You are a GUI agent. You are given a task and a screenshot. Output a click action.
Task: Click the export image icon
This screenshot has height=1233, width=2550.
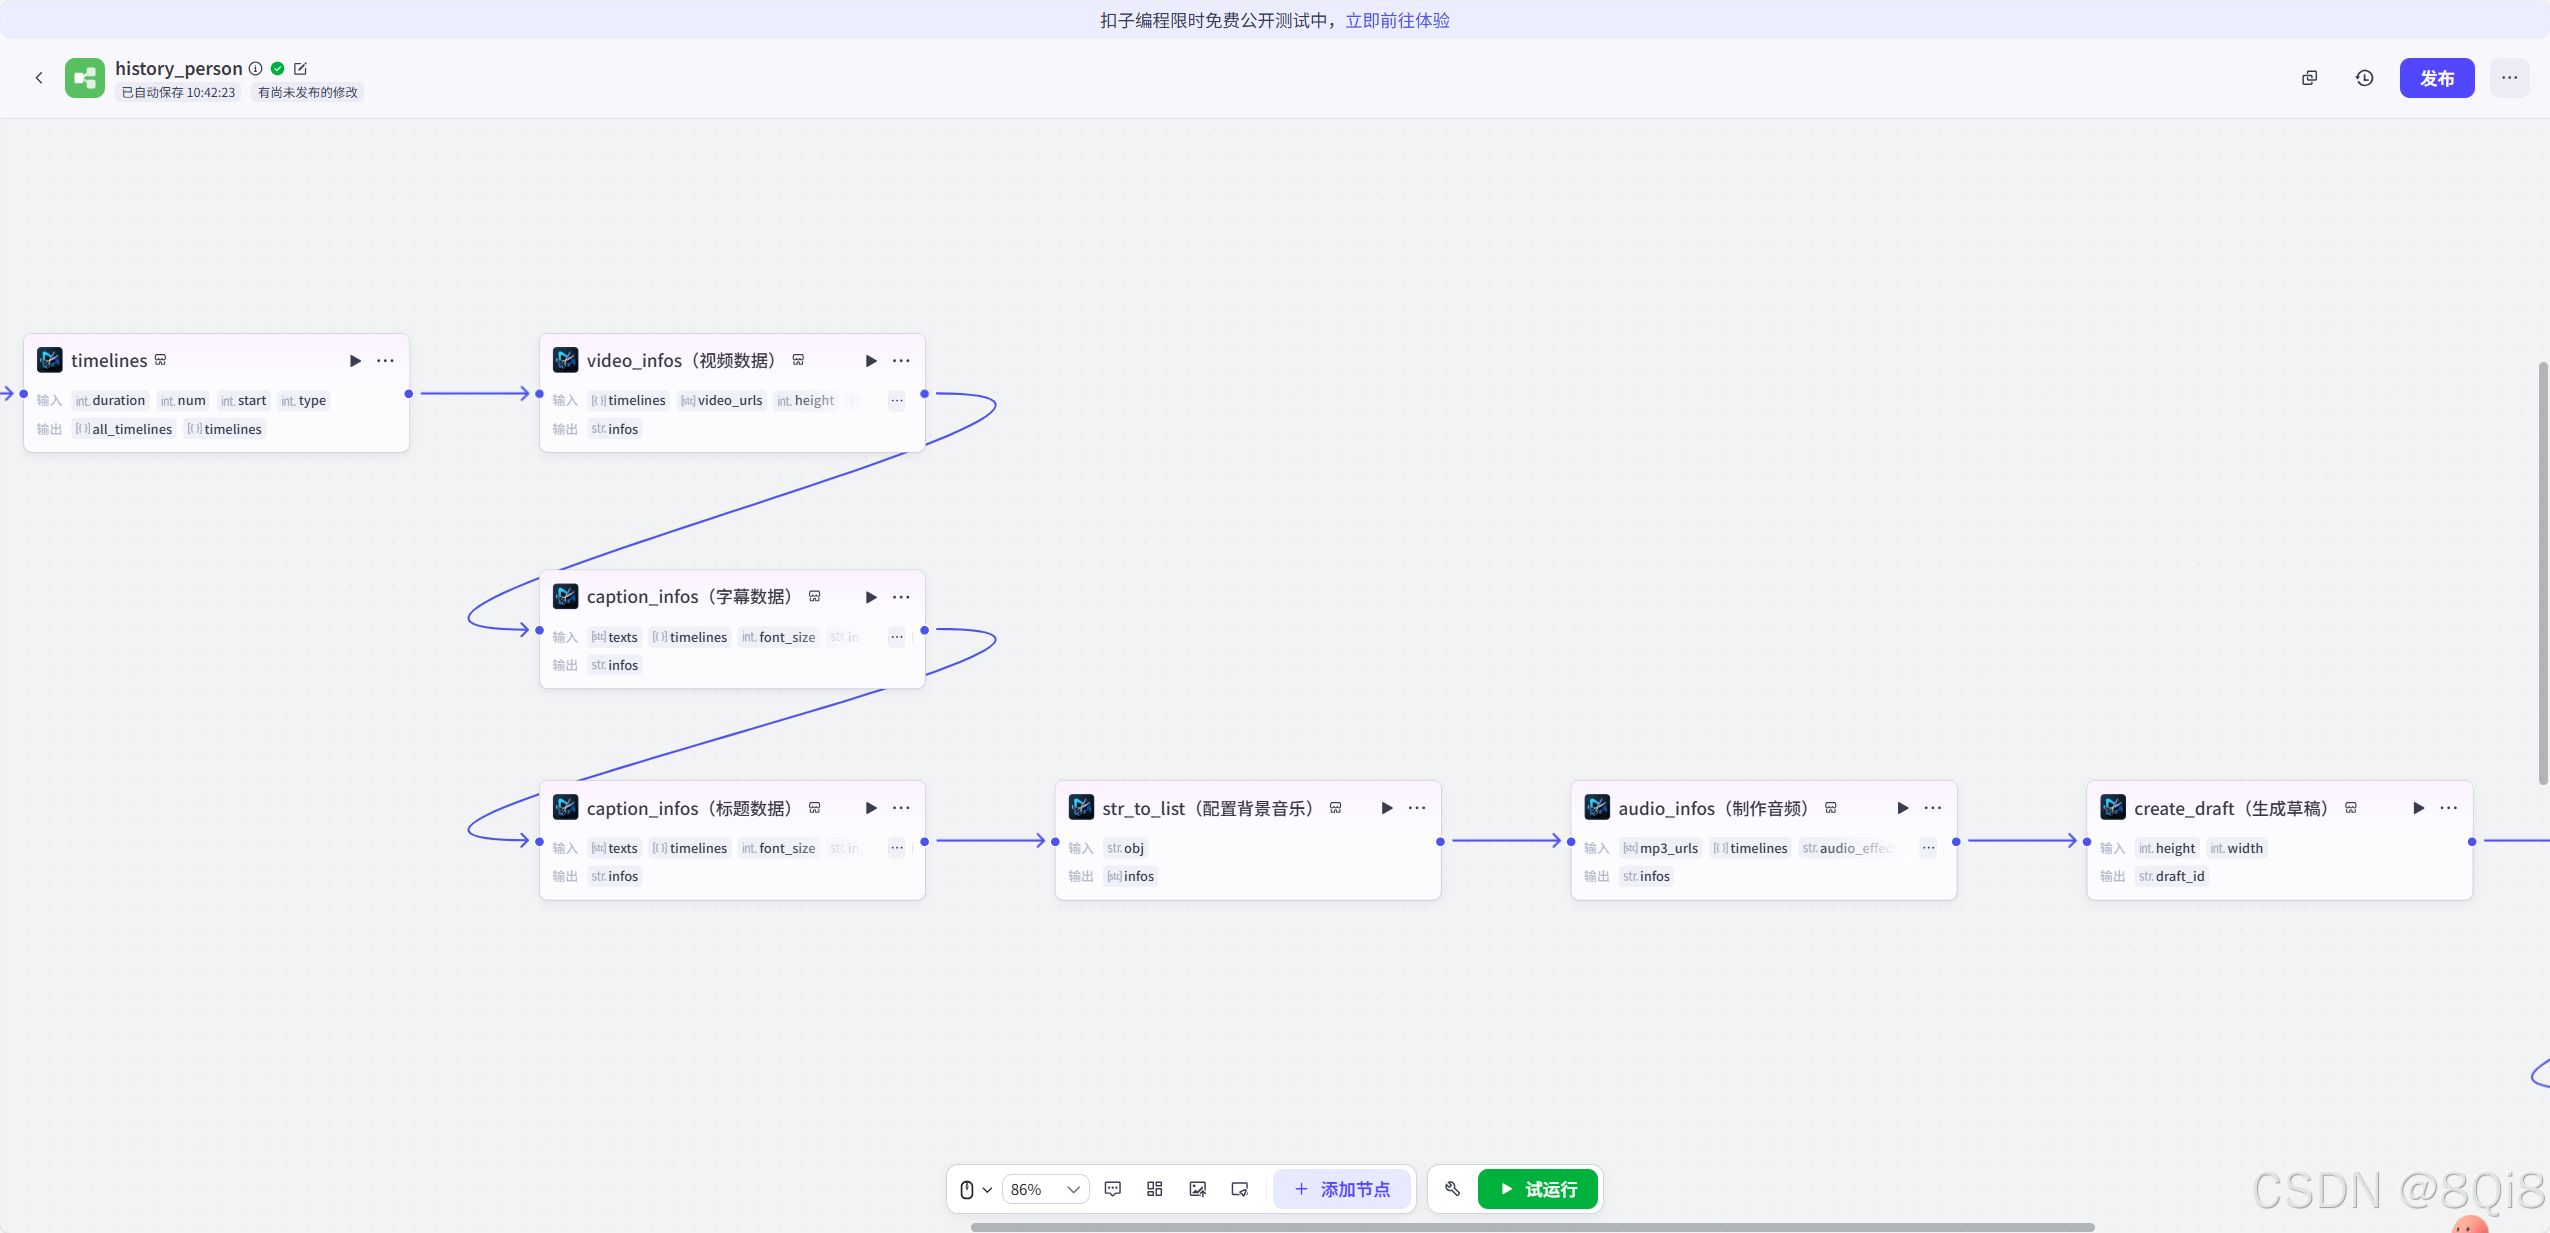[1197, 1189]
